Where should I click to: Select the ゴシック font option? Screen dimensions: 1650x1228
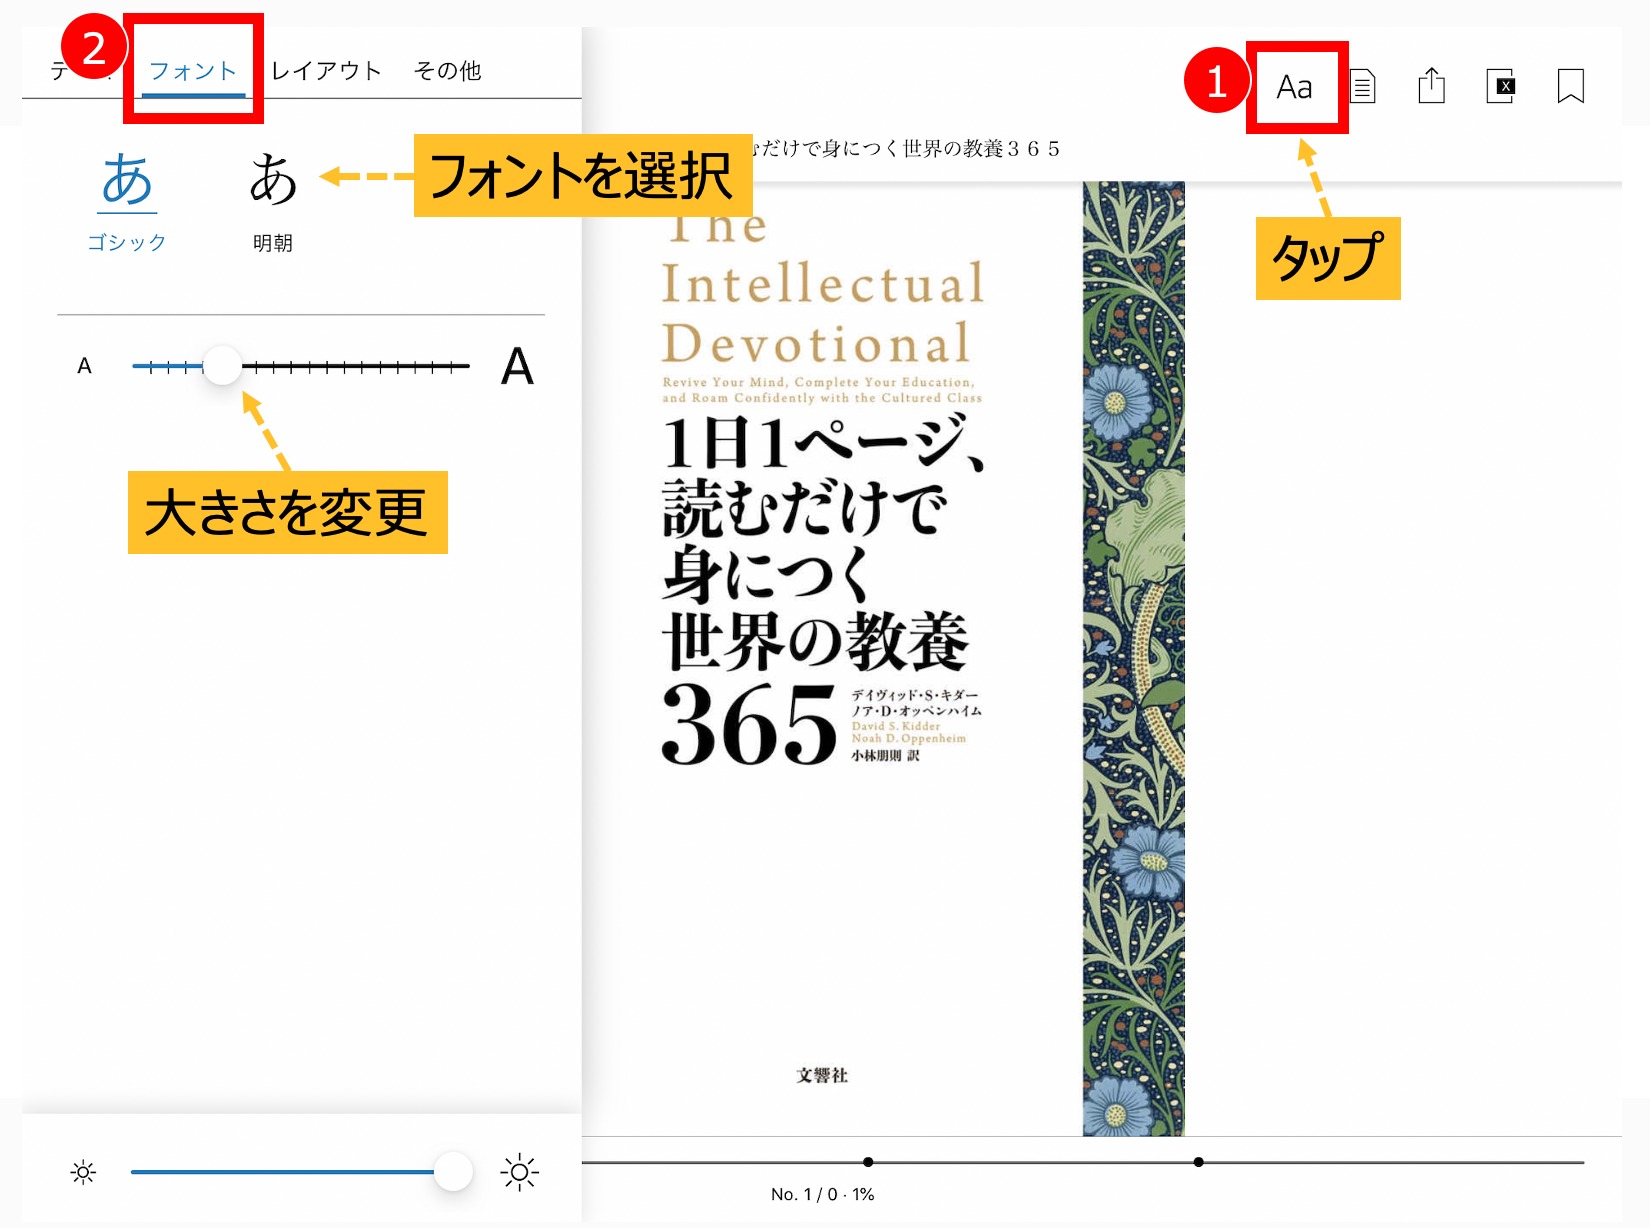pyautogui.click(x=127, y=201)
